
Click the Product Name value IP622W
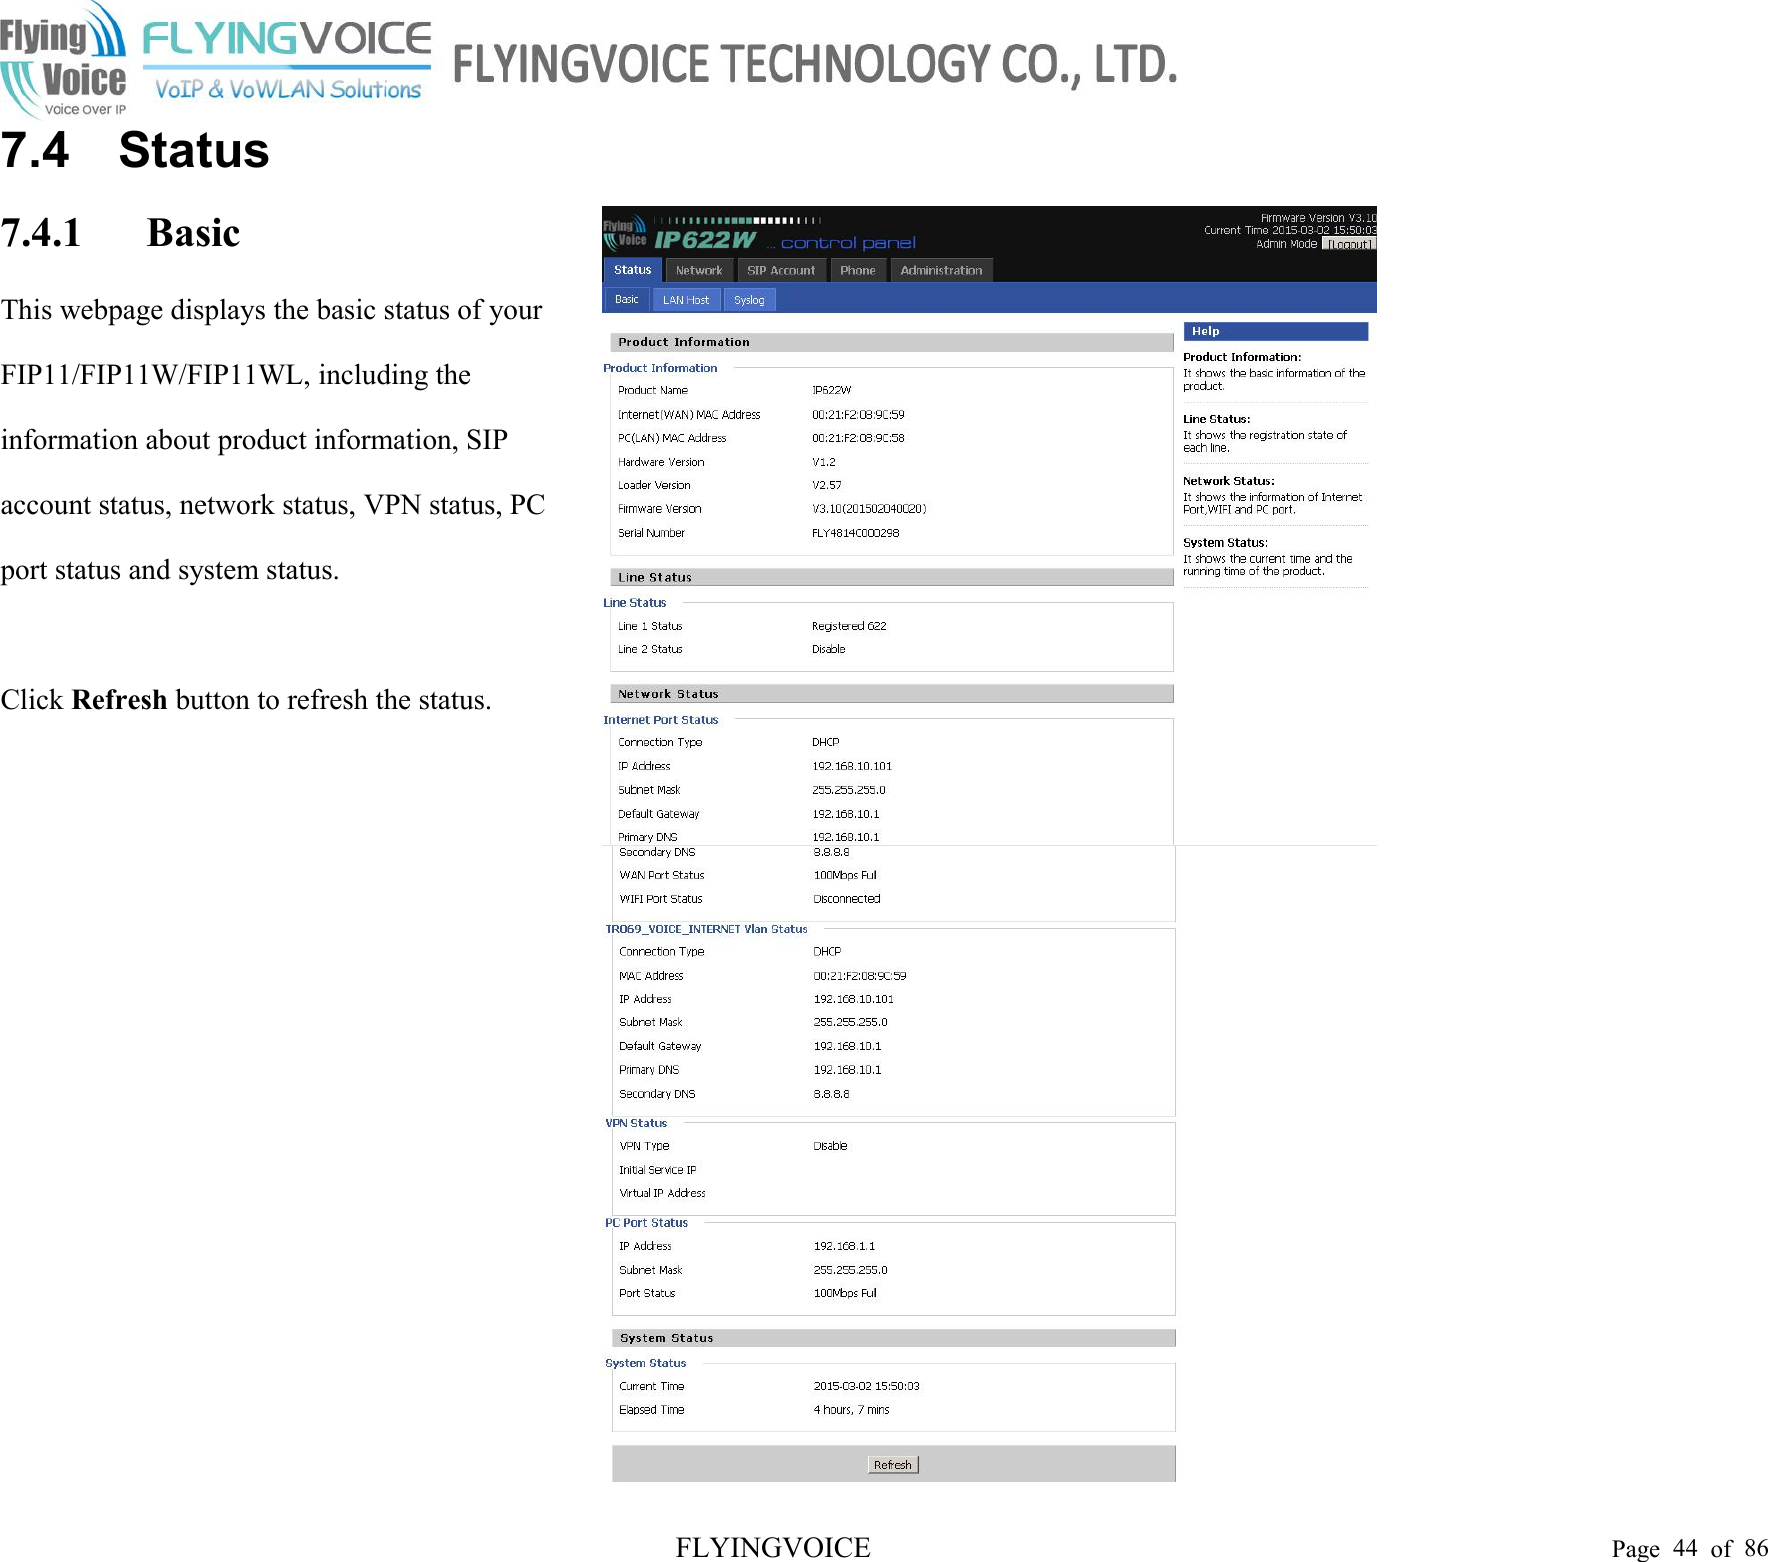coord(832,390)
